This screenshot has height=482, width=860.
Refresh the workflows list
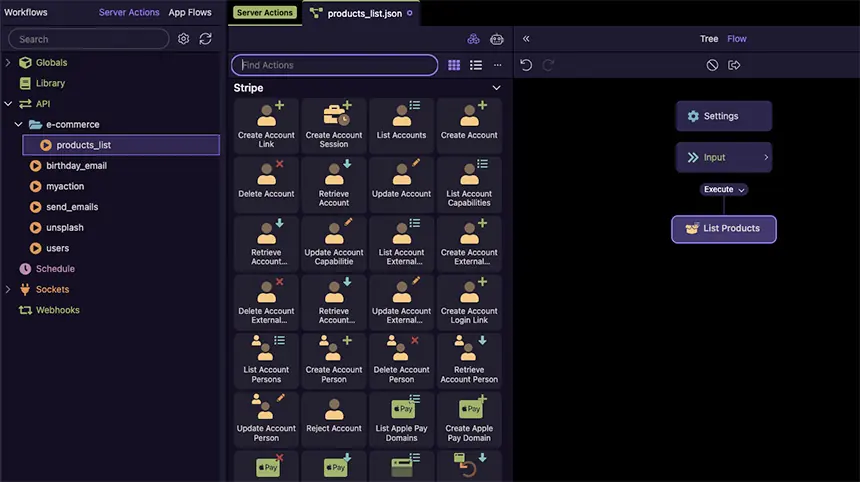point(206,39)
